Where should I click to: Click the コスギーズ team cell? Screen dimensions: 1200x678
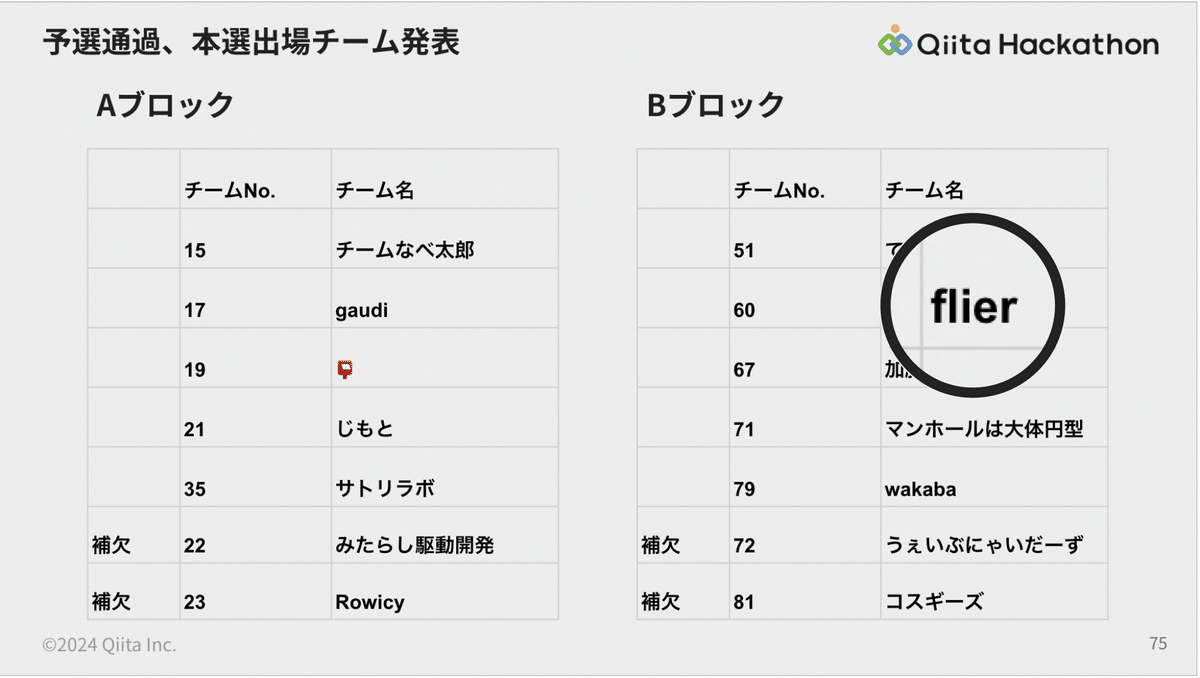click(934, 602)
